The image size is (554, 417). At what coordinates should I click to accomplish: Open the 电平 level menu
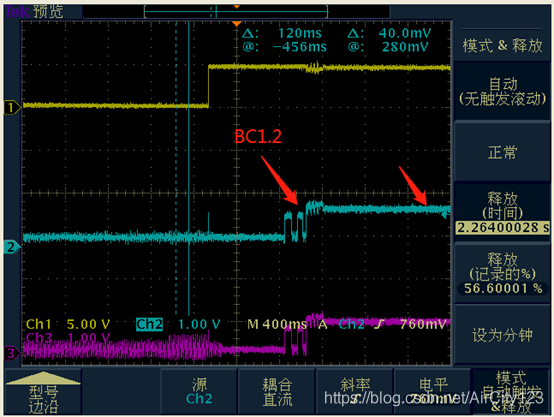pos(432,392)
